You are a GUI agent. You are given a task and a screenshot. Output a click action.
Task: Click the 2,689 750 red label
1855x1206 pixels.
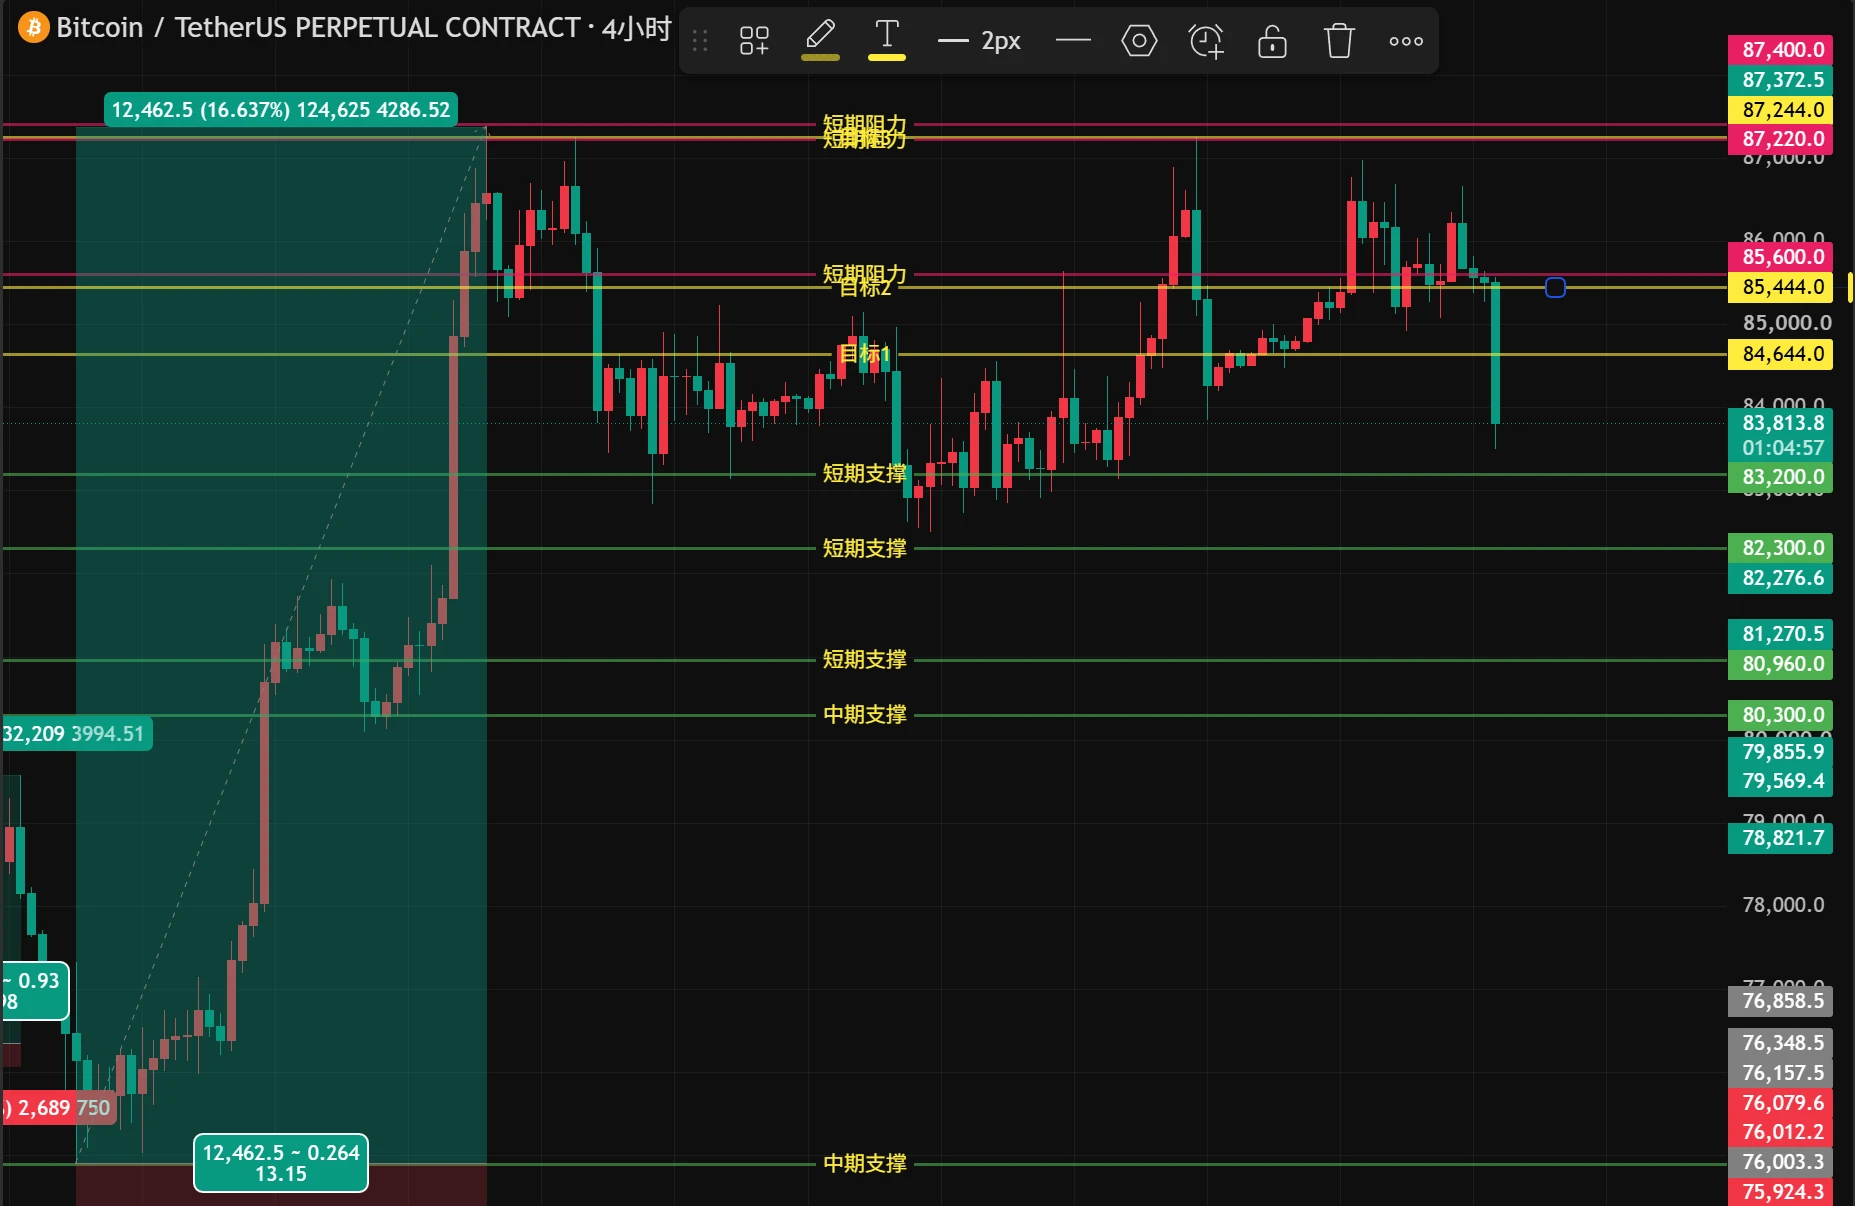(58, 1108)
